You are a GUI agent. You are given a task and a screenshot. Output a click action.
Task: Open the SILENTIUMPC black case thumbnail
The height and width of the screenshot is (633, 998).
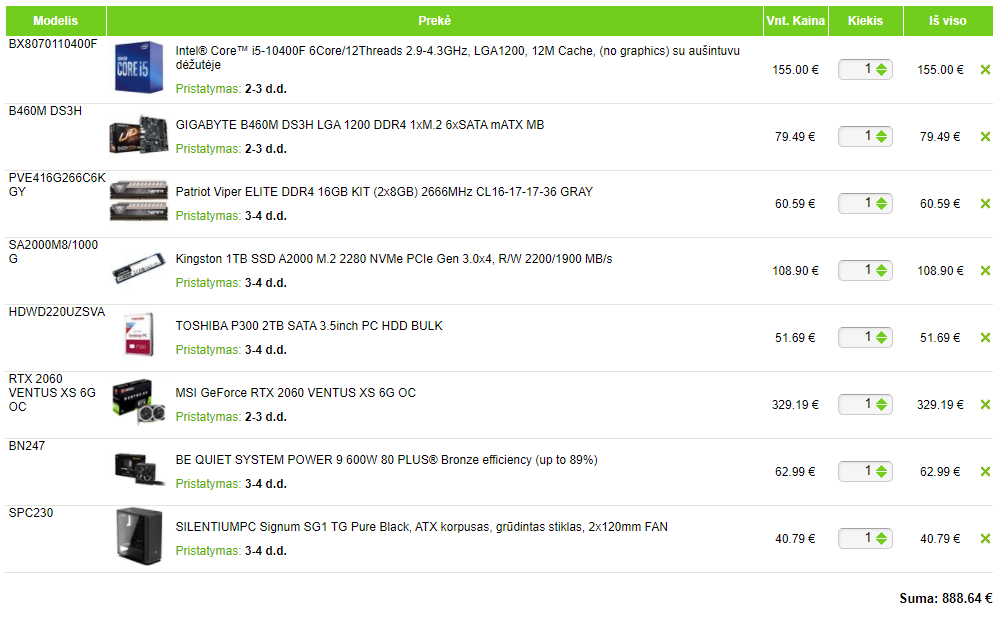(139, 536)
